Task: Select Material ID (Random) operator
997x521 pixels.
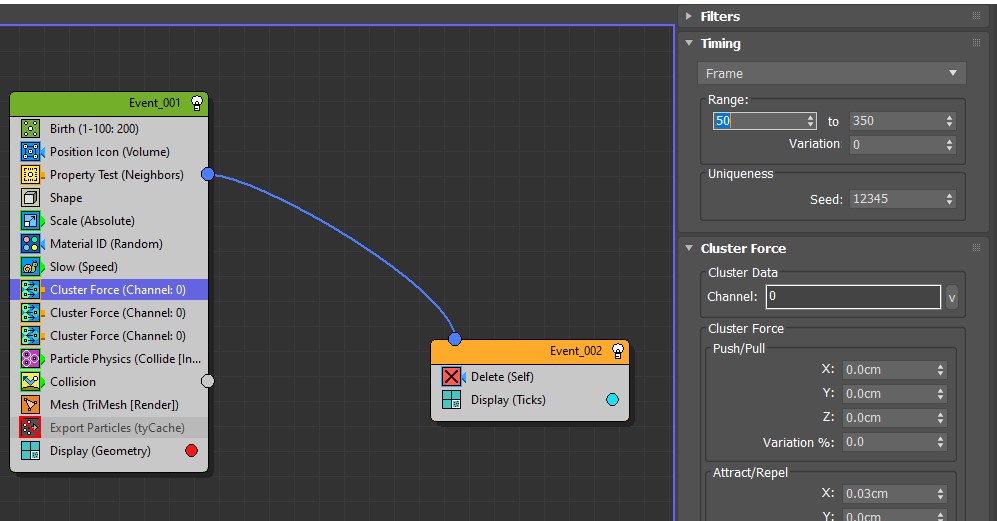Action: pyautogui.click(x=109, y=244)
